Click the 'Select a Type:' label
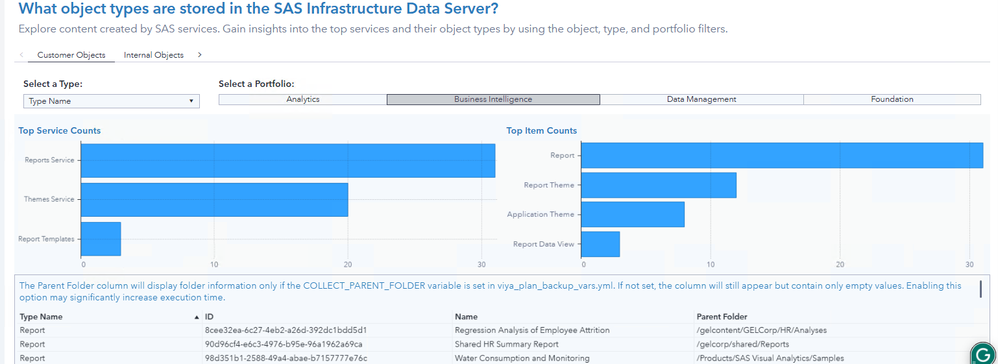Image resolution: width=998 pixels, height=364 pixels. [53, 83]
